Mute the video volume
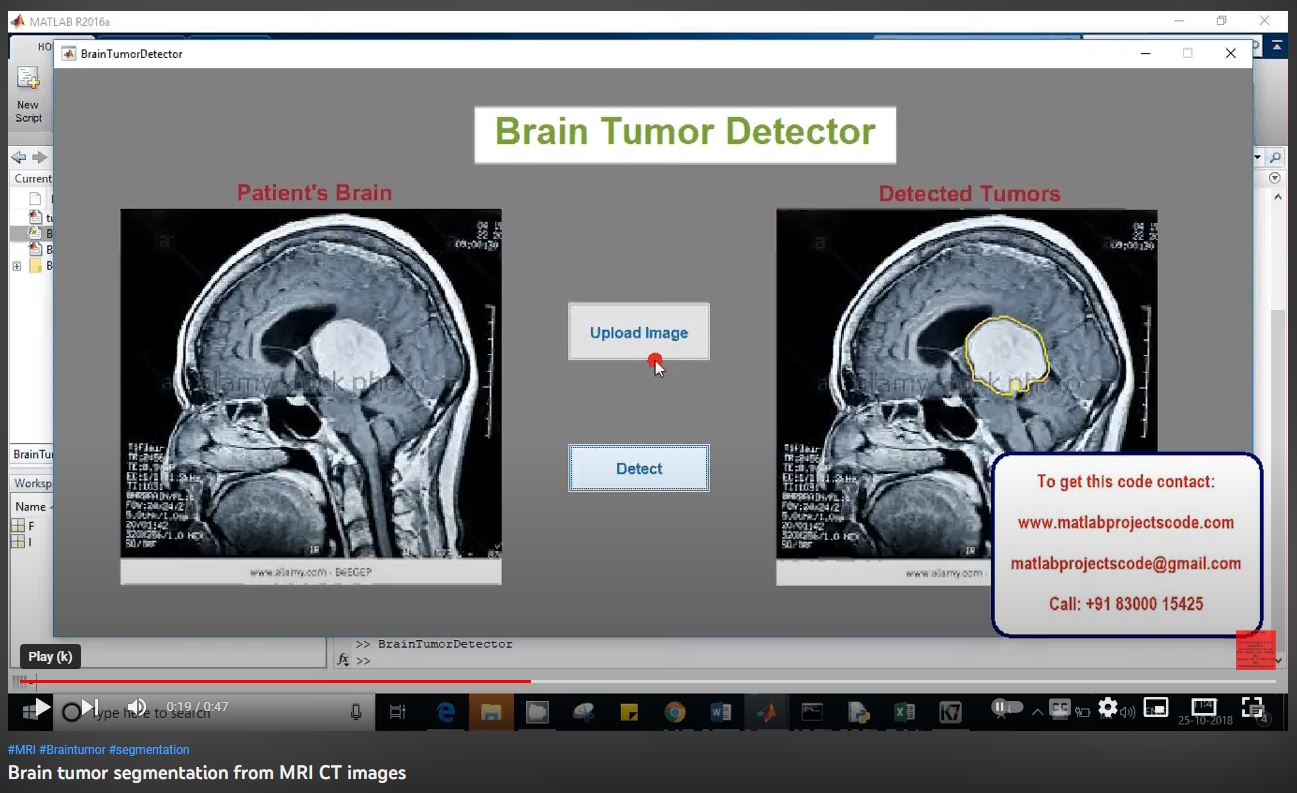1297x793 pixels. [137, 708]
